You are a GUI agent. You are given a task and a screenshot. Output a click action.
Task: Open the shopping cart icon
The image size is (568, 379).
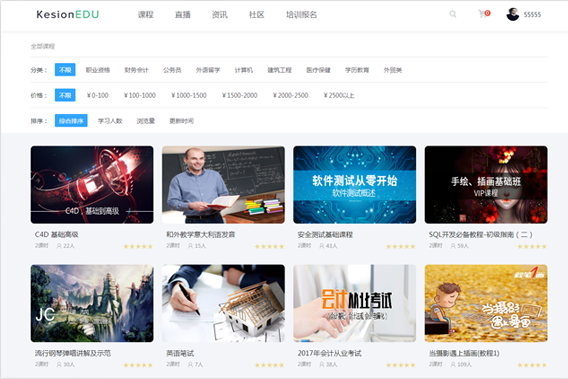coord(483,14)
